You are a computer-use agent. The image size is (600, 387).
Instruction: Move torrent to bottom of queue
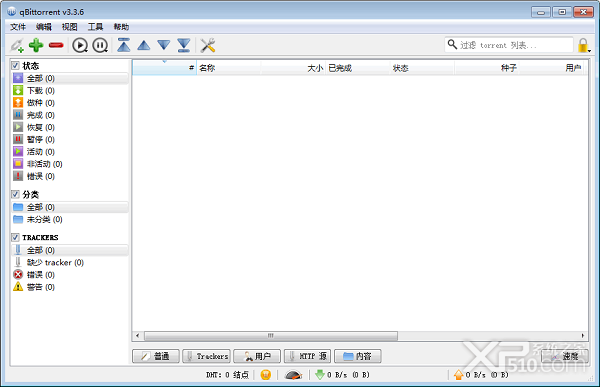(x=184, y=45)
